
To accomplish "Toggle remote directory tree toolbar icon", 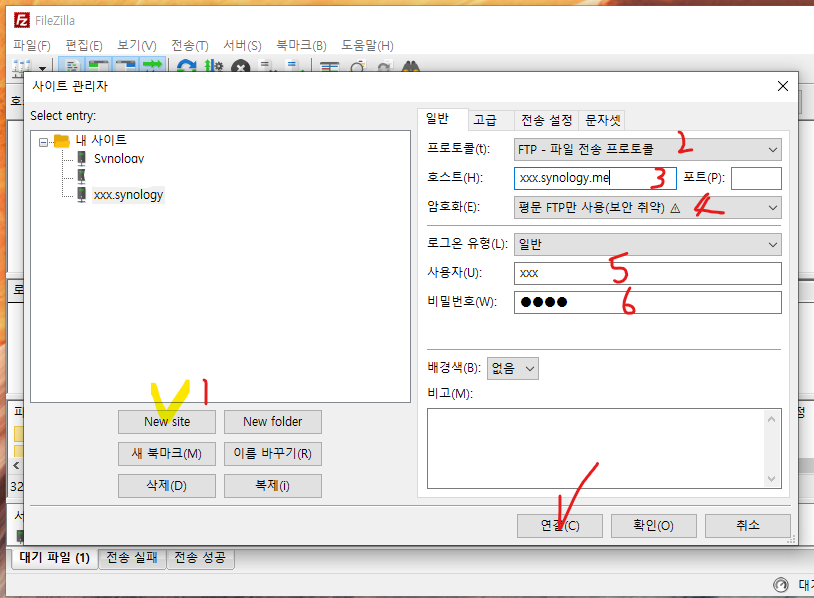I will point(126,66).
